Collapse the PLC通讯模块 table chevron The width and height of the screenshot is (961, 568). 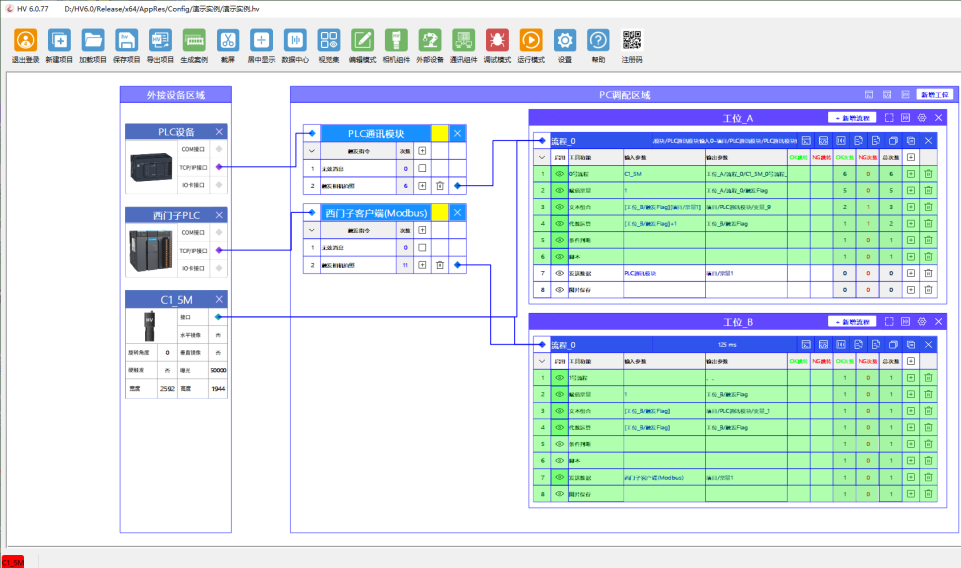pyautogui.click(x=312, y=150)
